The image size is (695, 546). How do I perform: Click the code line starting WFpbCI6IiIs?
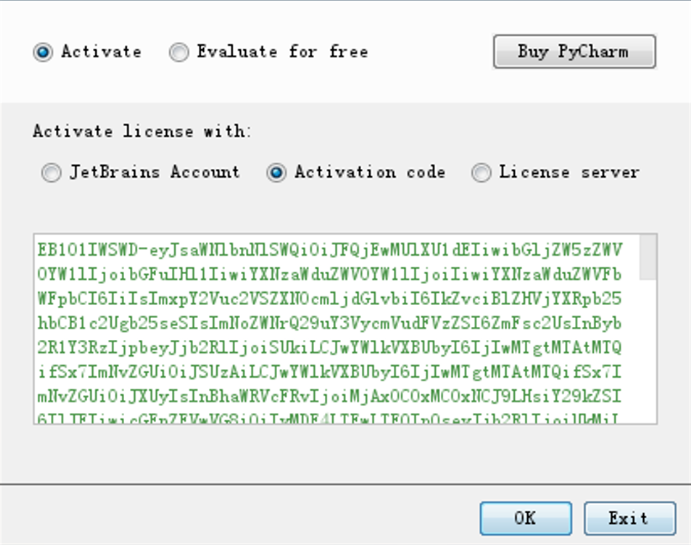tap(329, 299)
